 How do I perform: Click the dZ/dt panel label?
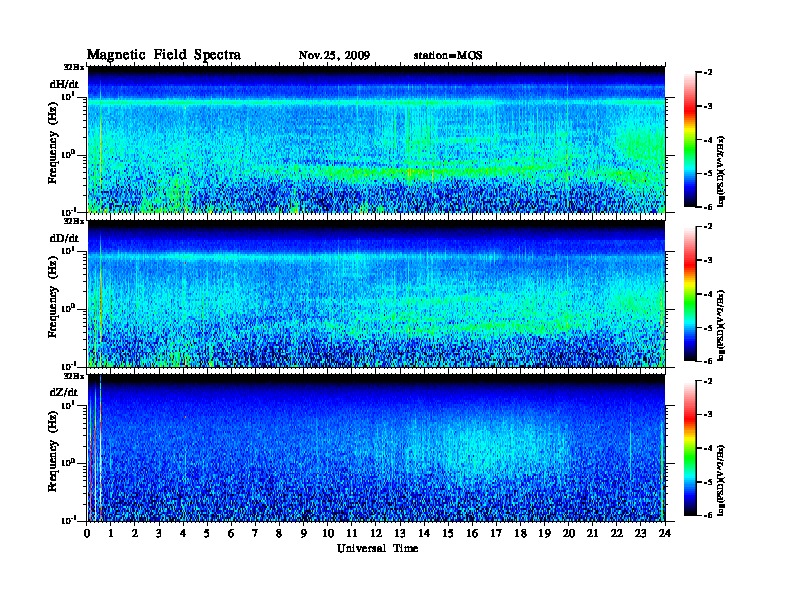(x=64, y=392)
